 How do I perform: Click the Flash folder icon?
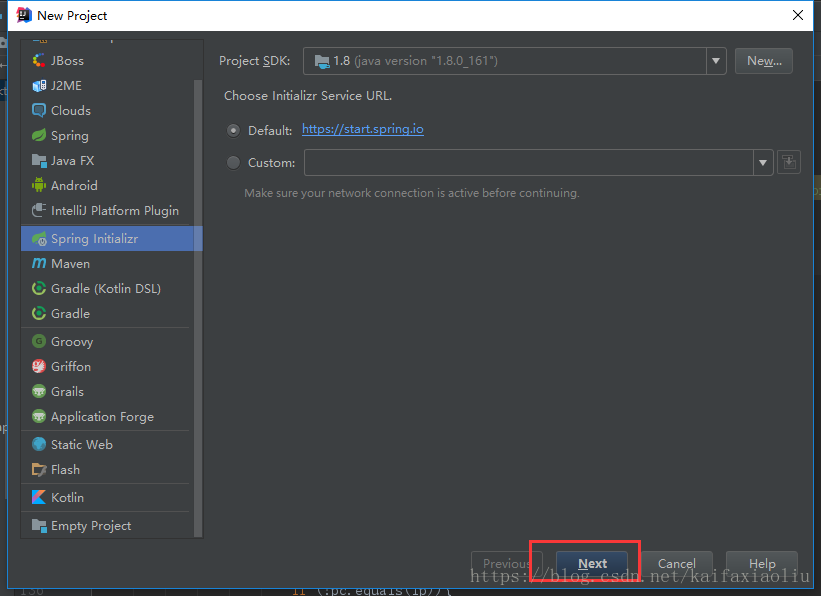(x=39, y=470)
